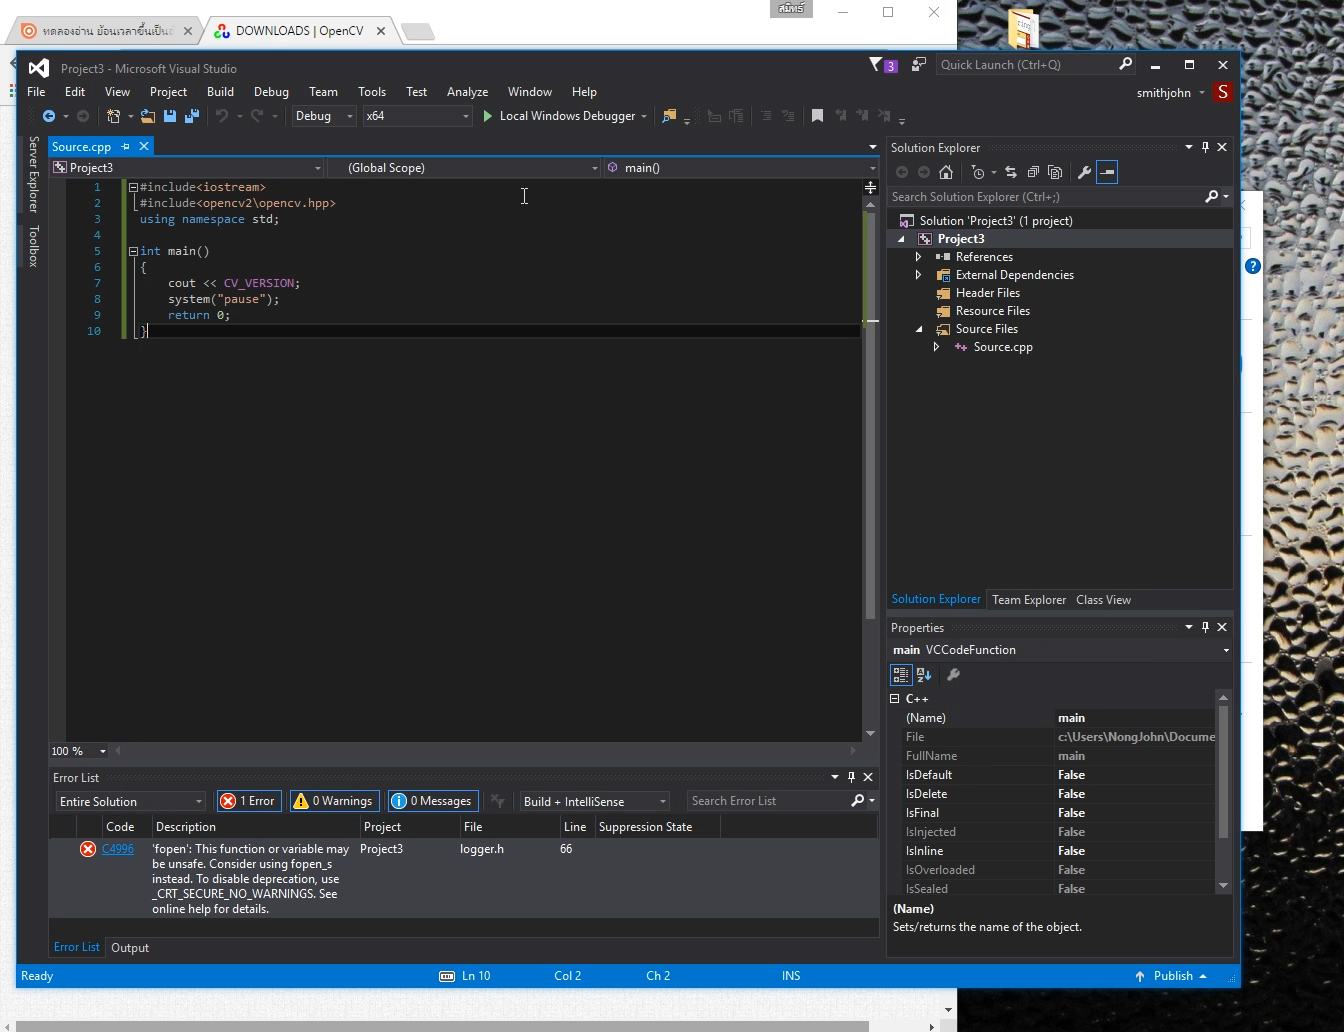Click the Home icon in Solution Explorer
This screenshot has height=1032, width=1344.
(946, 172)
